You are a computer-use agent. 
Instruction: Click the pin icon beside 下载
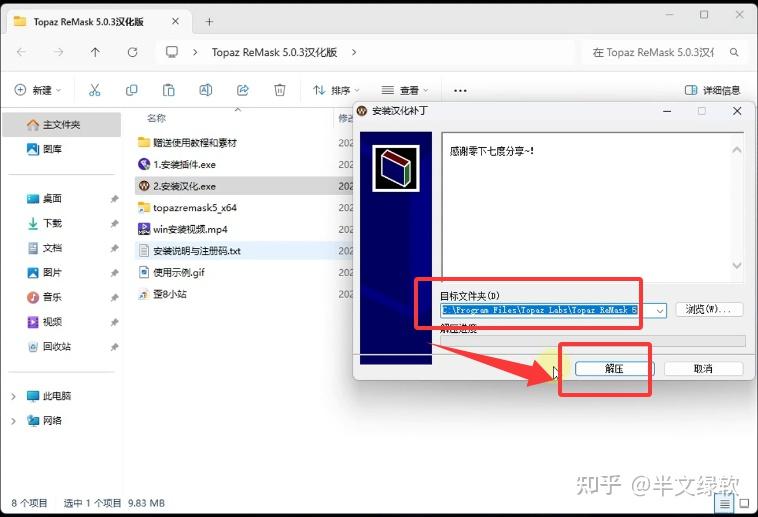coord(114,223)
